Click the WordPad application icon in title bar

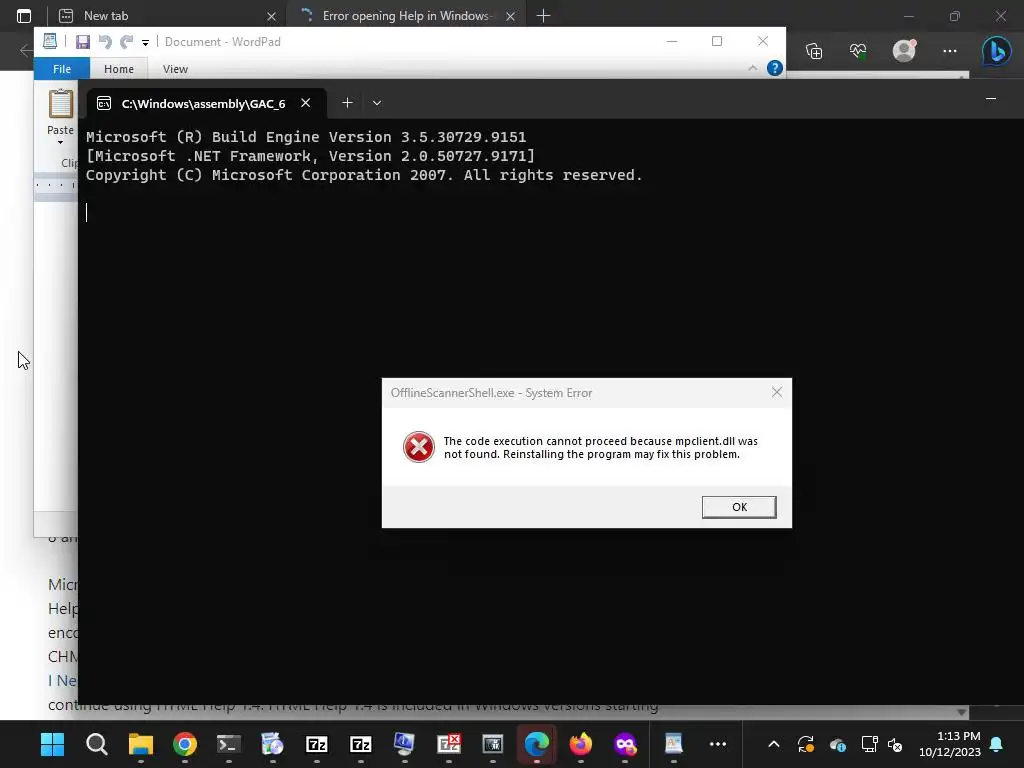[x=50, y=41]
